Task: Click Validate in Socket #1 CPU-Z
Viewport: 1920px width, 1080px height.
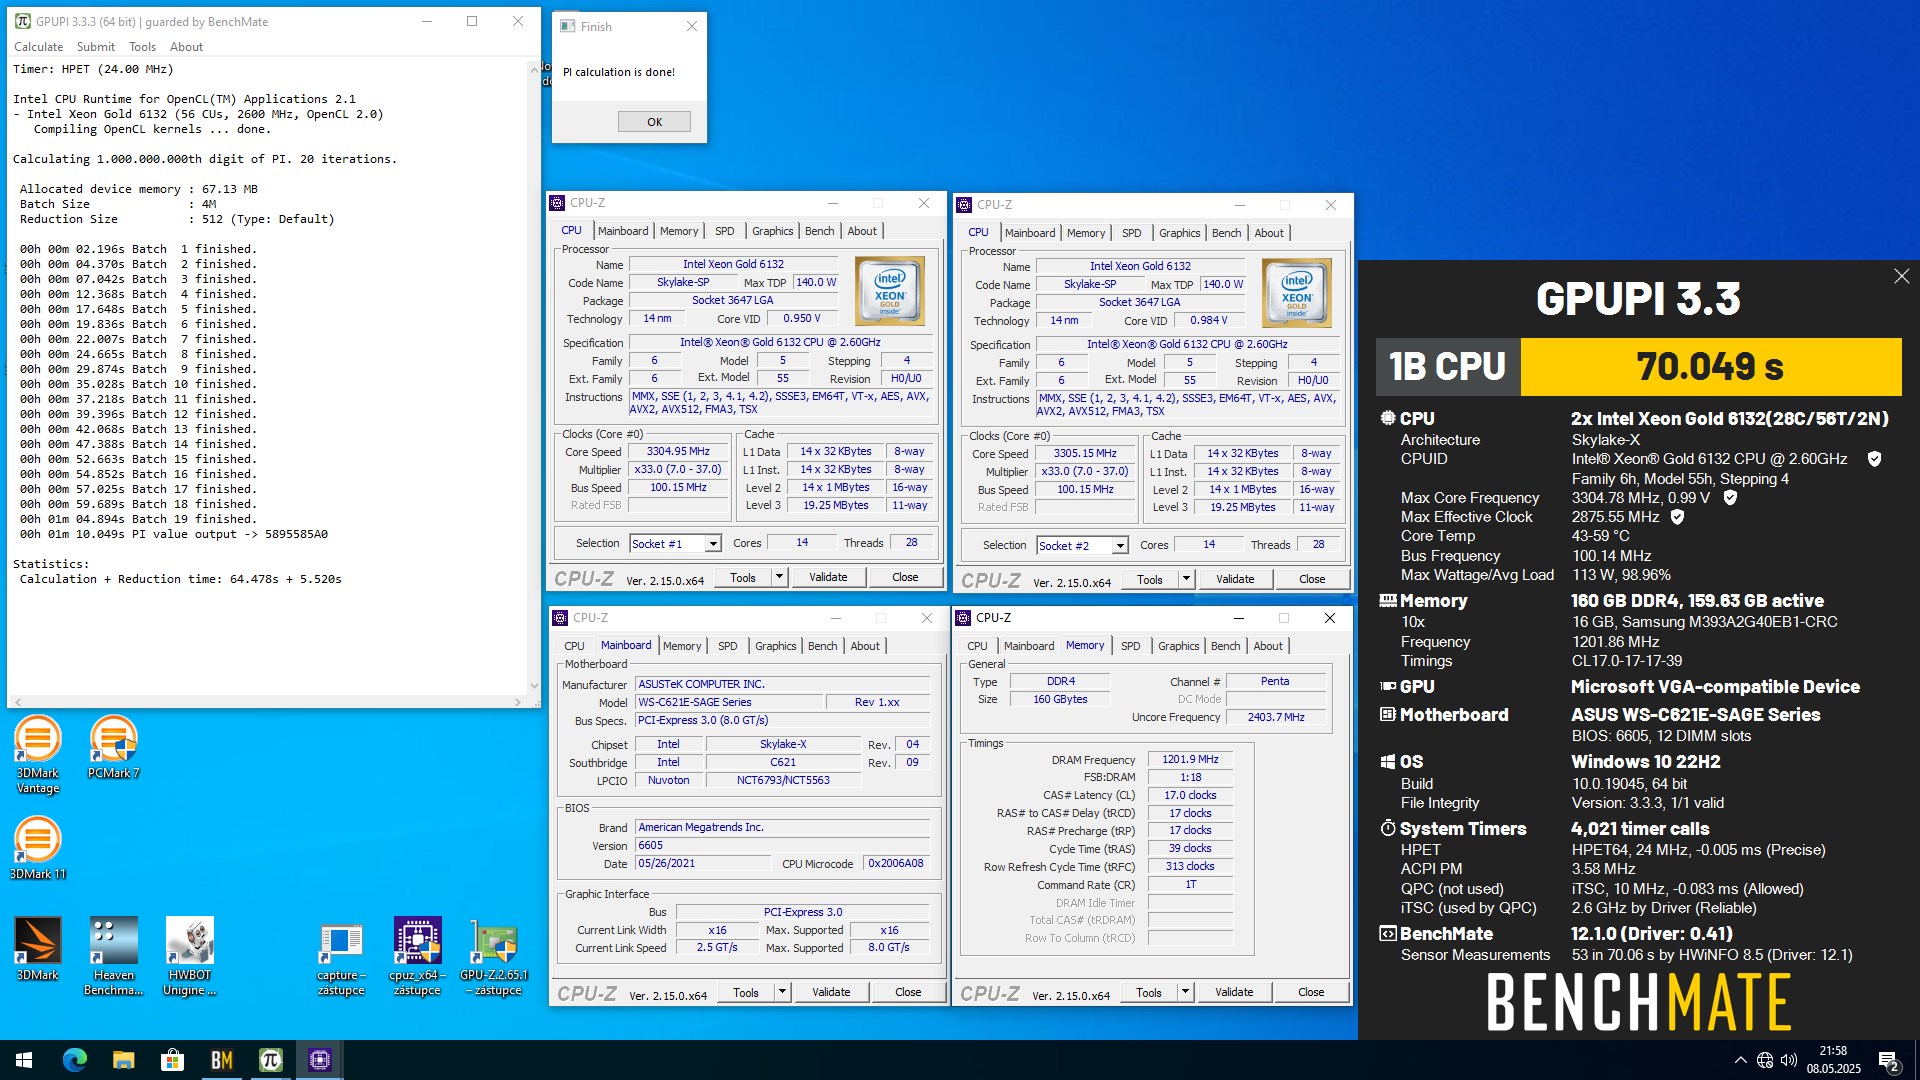Action: [828, 577]
